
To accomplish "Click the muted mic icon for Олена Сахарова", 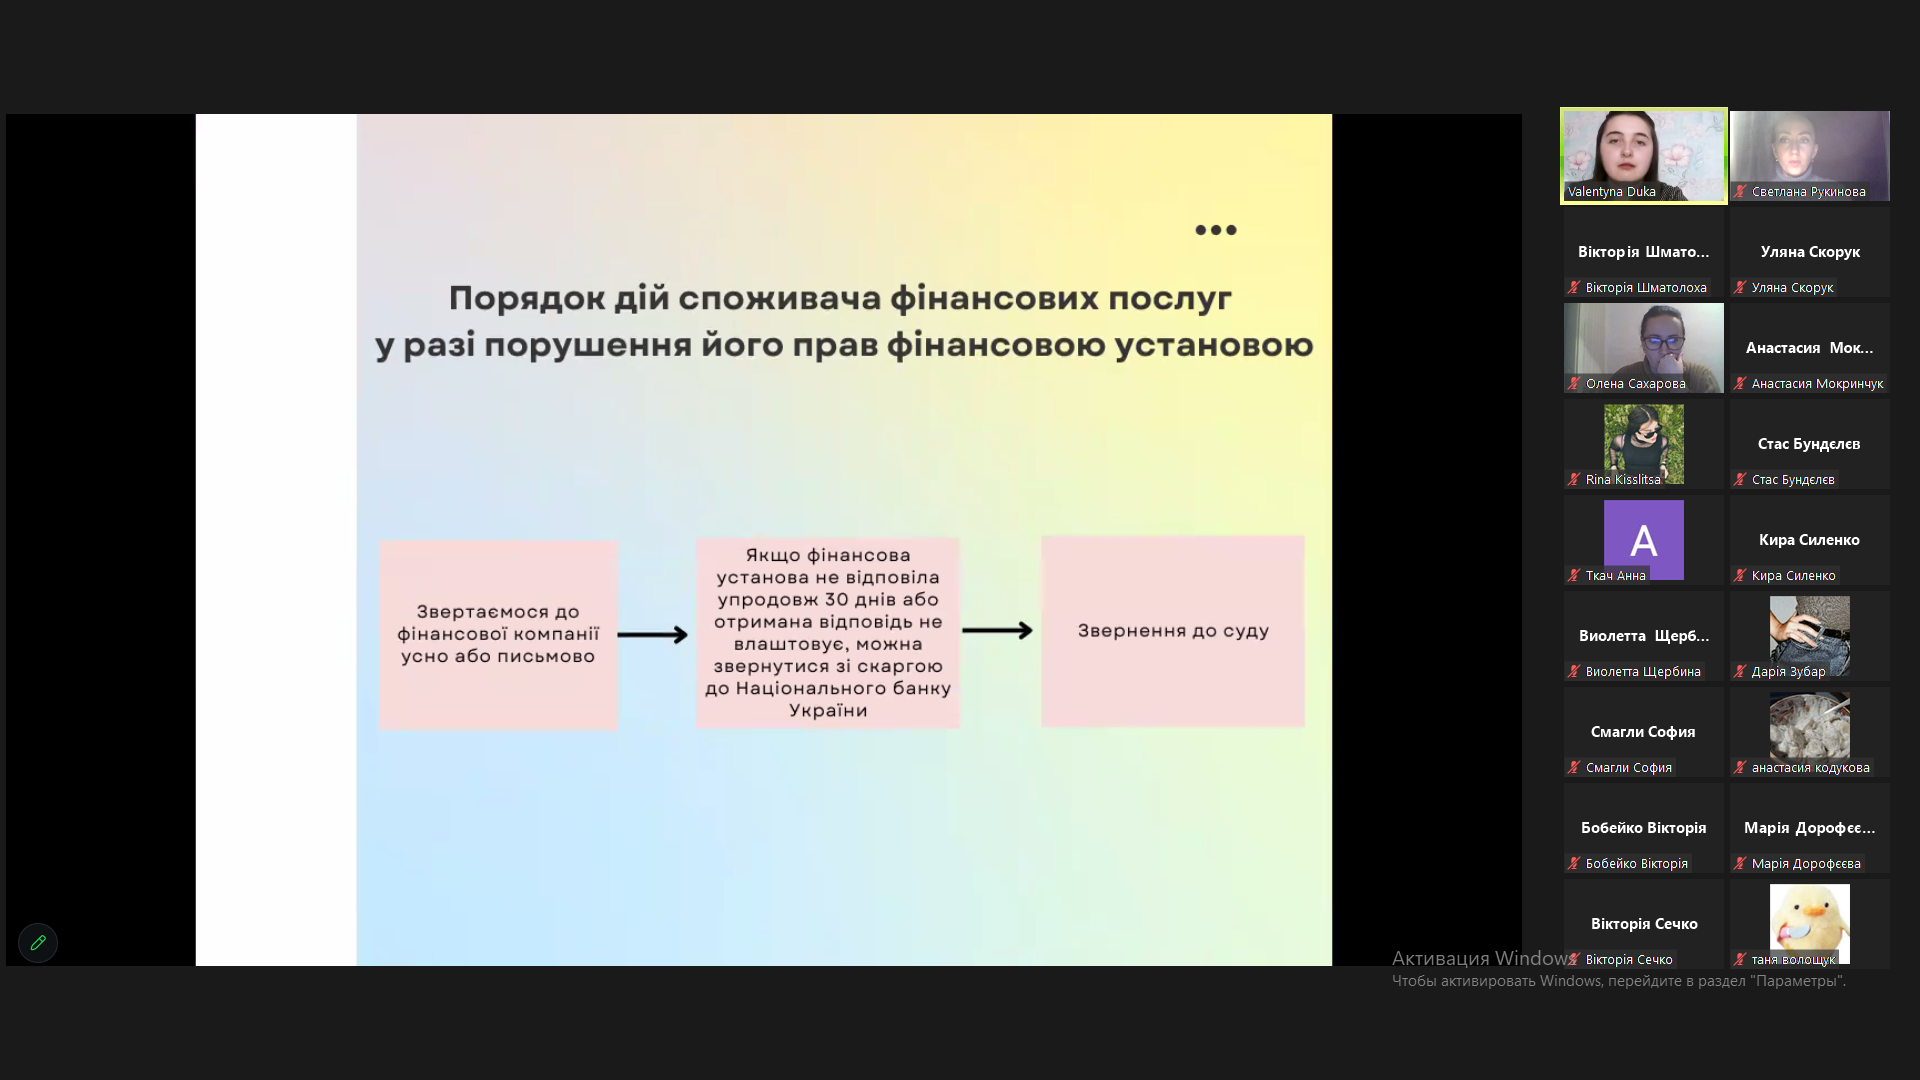I will tap(1575, 384).
